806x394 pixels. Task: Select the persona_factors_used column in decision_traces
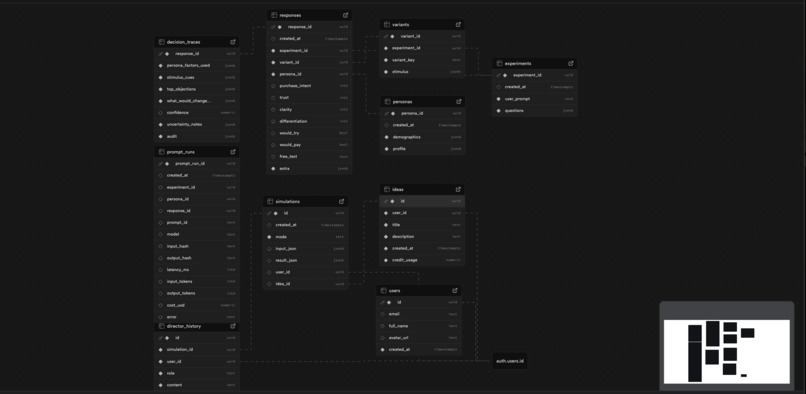pyautogui.click(x=197, y=65)
